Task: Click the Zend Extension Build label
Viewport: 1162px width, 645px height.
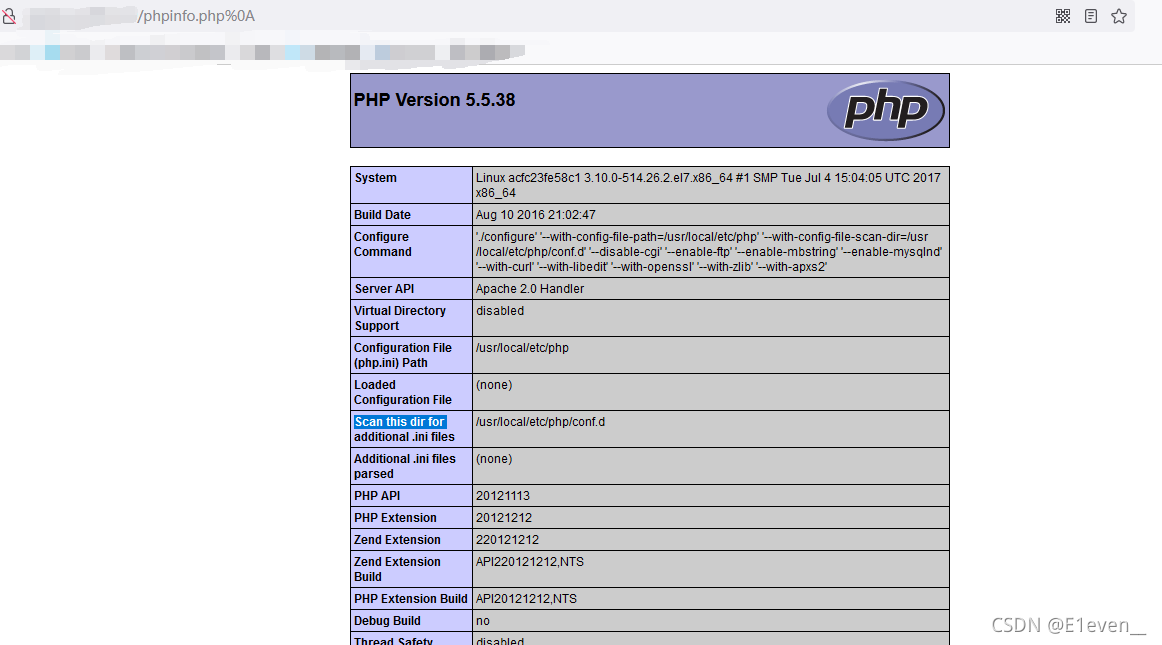Action: tap(397, 571)
